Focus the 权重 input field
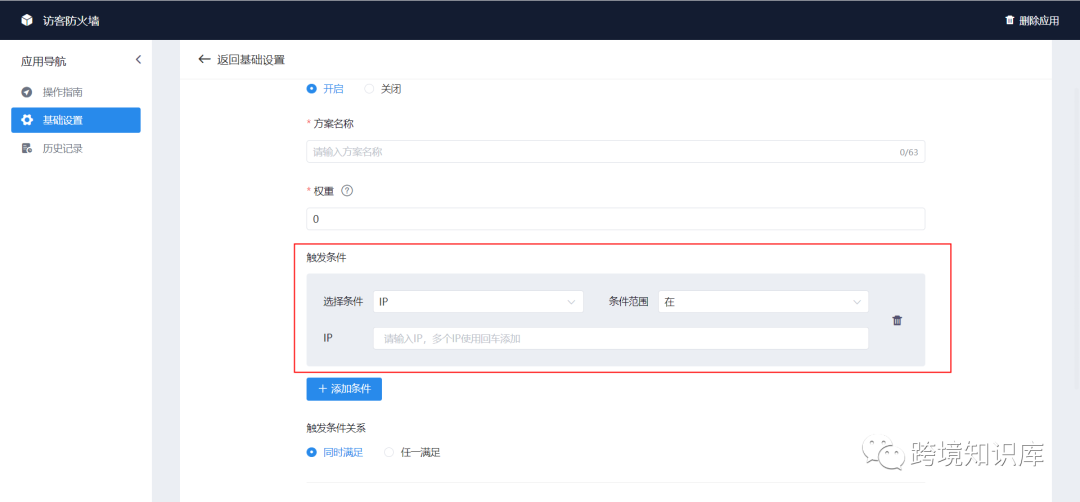 pos(616,219)
